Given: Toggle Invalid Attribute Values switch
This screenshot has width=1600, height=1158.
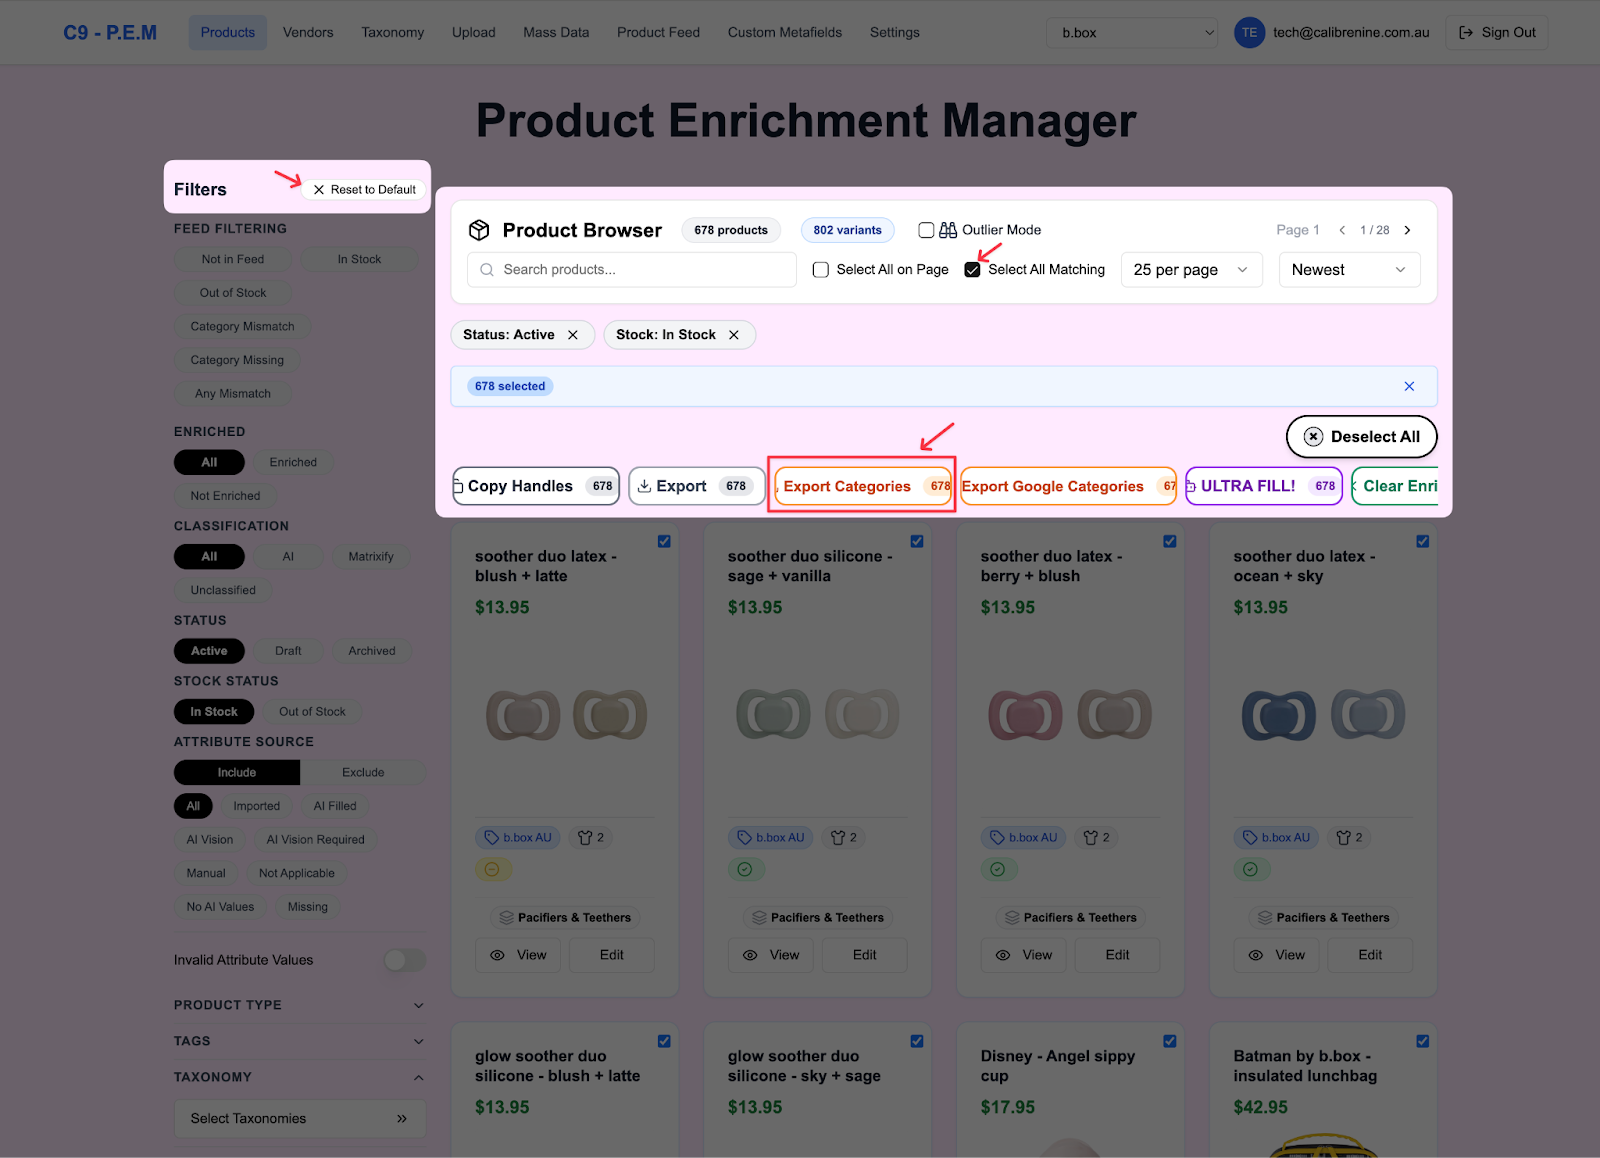Looking at the screenshot, I should coord(405,960).
